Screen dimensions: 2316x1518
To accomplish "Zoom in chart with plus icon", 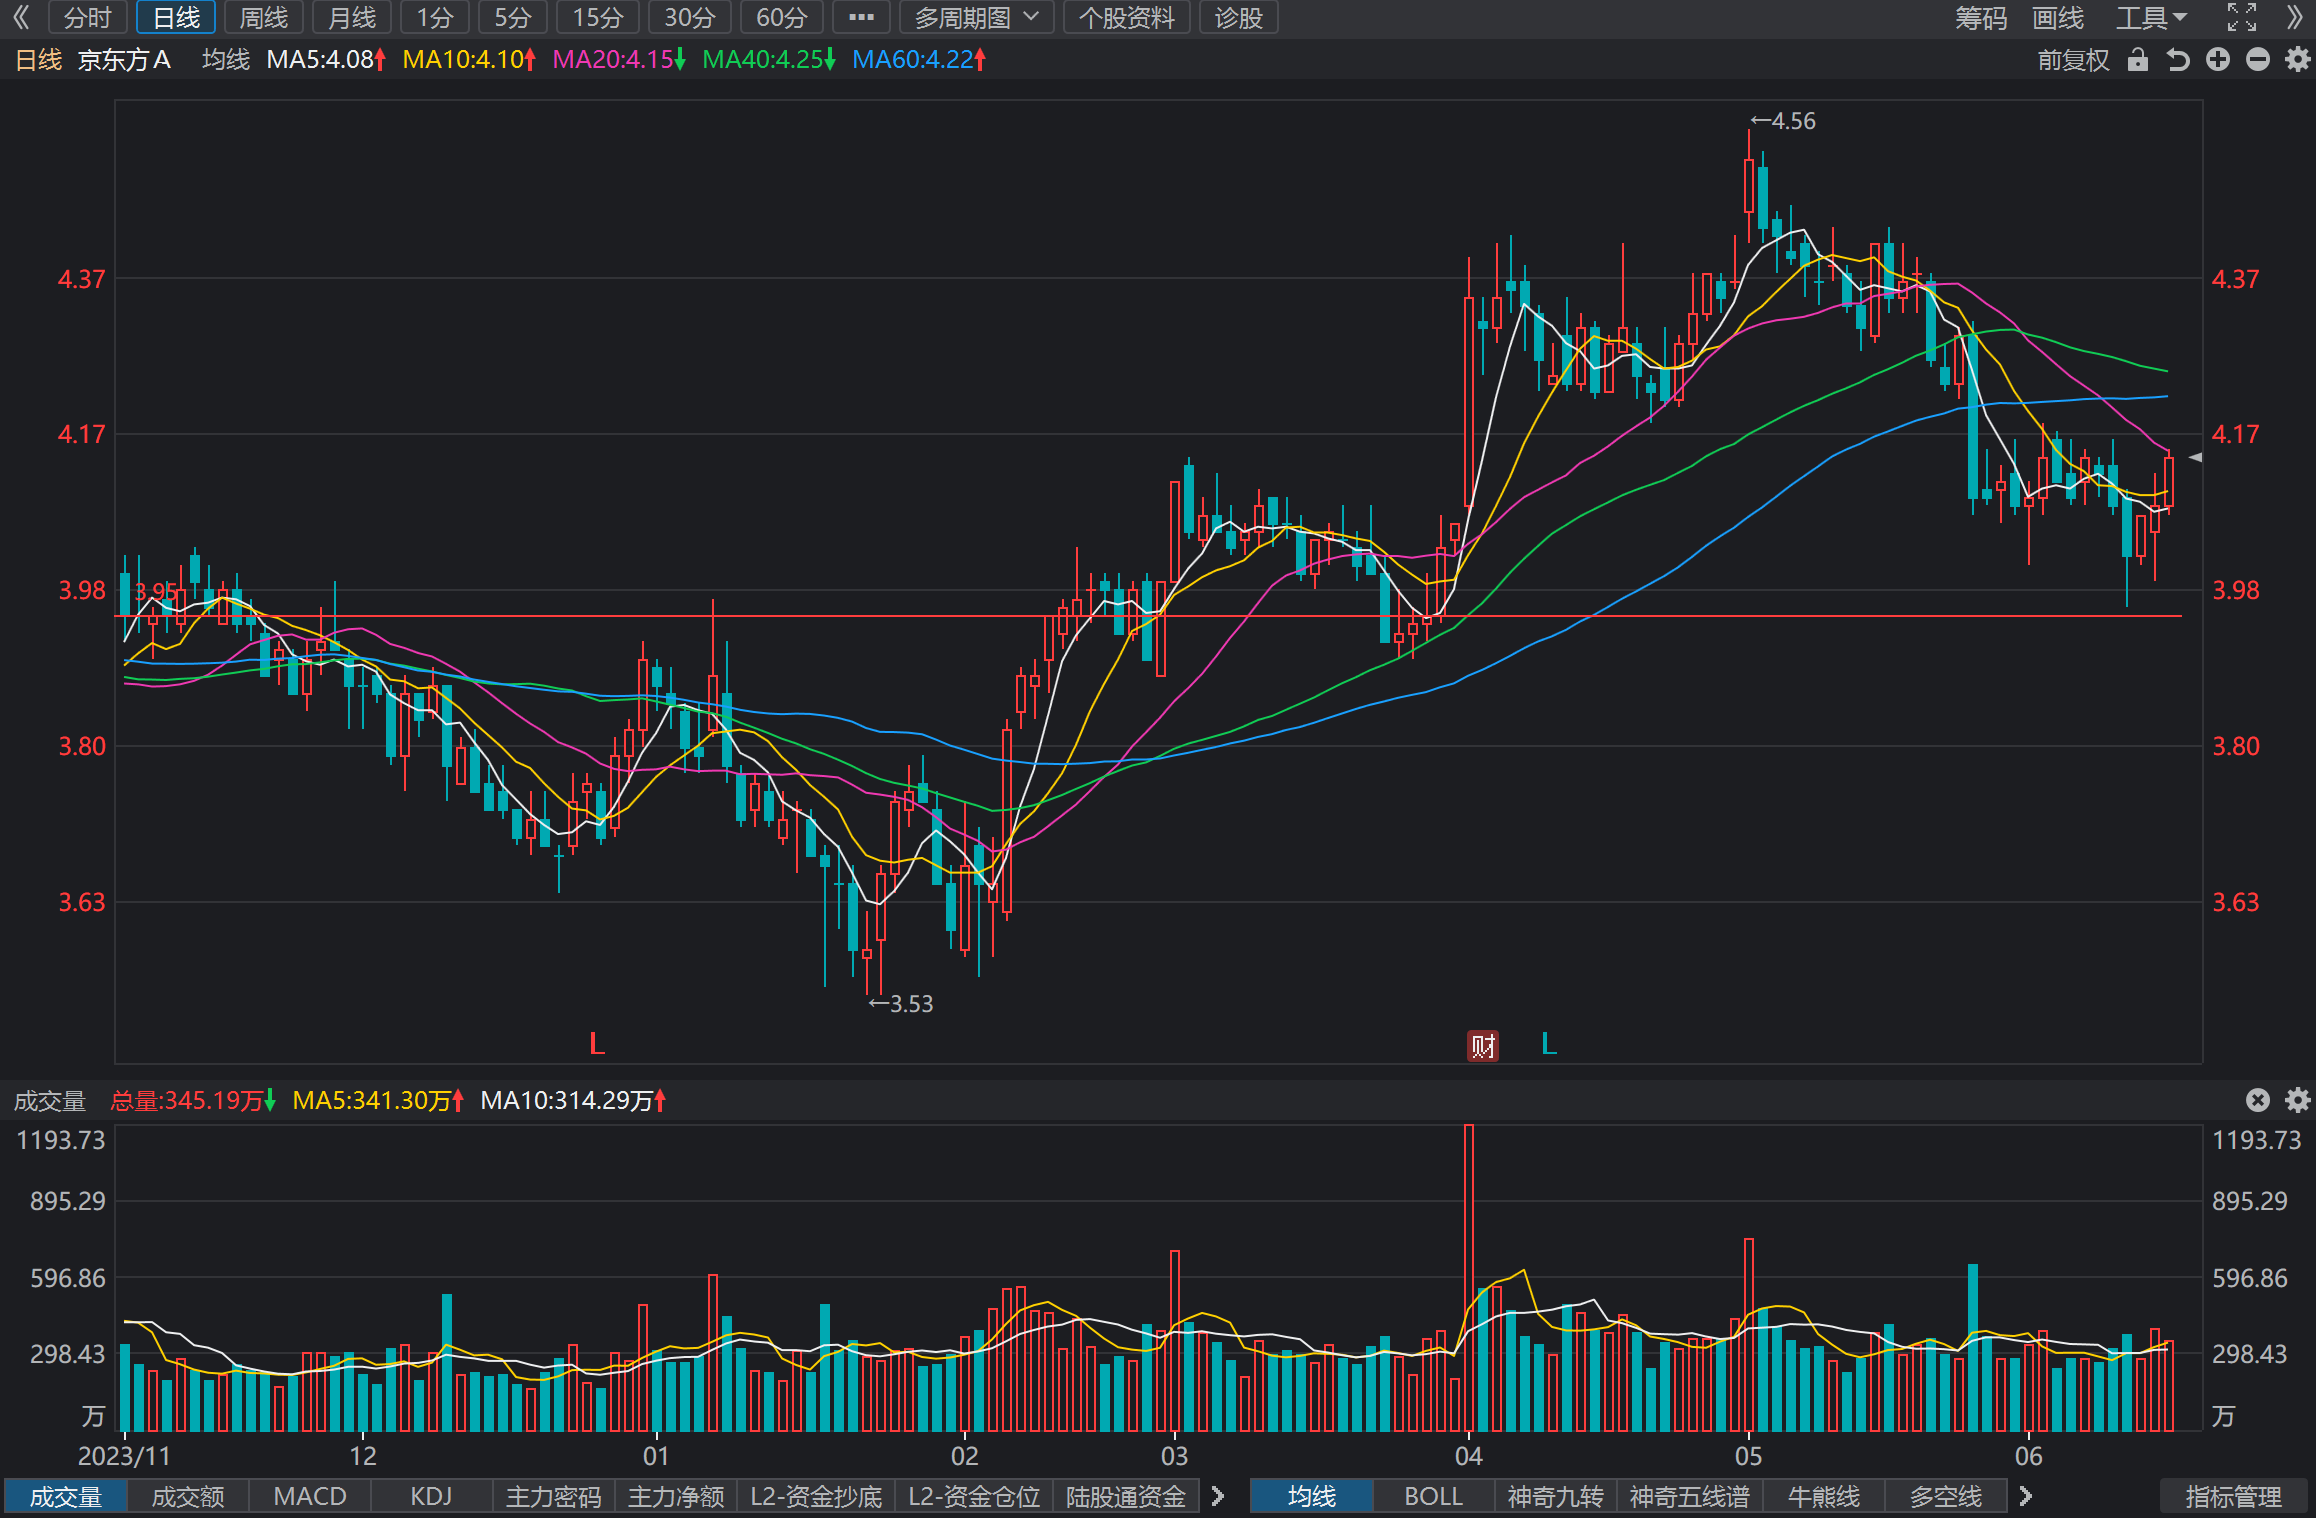I will (x=2218, y=60).
